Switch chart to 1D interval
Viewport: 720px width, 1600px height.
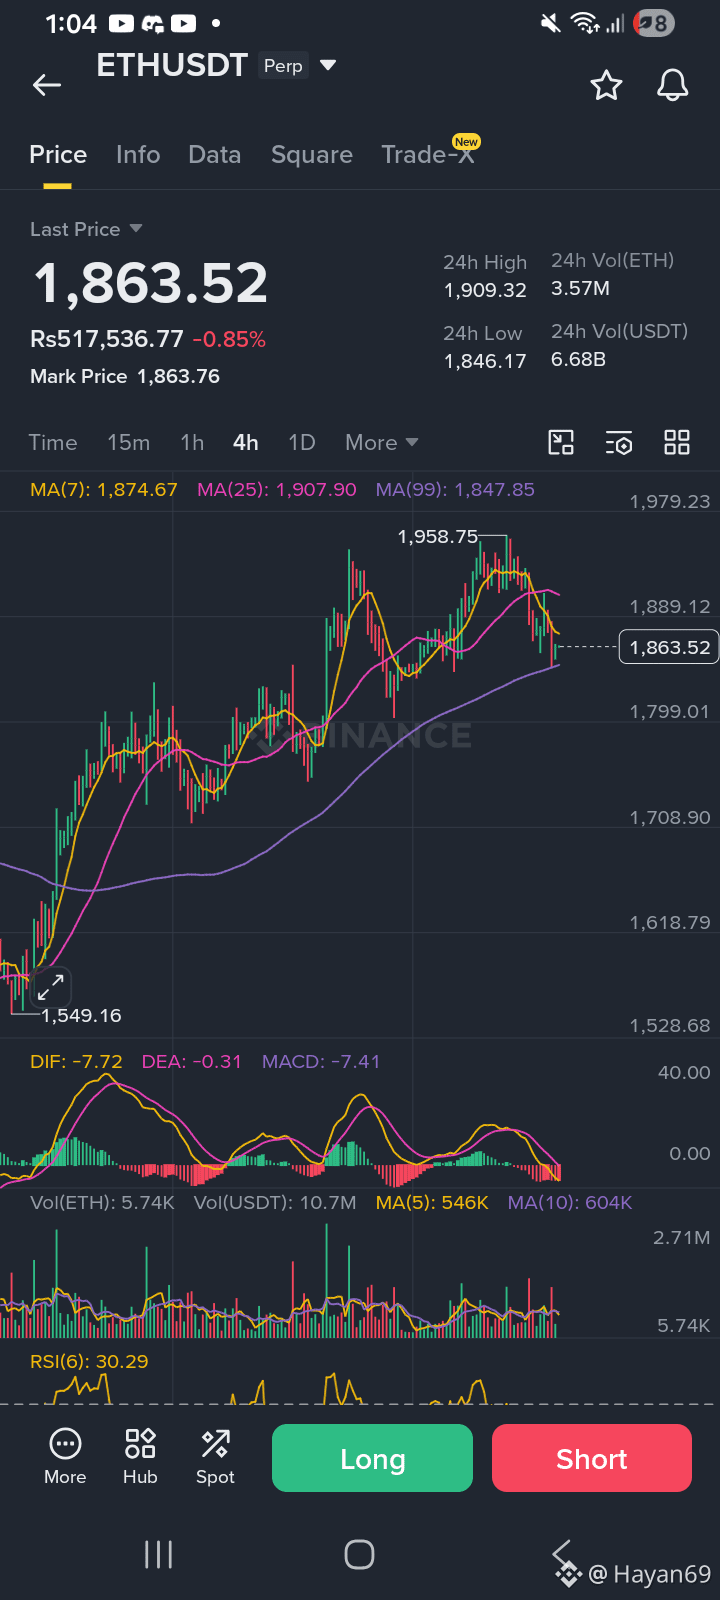[302, 442]
